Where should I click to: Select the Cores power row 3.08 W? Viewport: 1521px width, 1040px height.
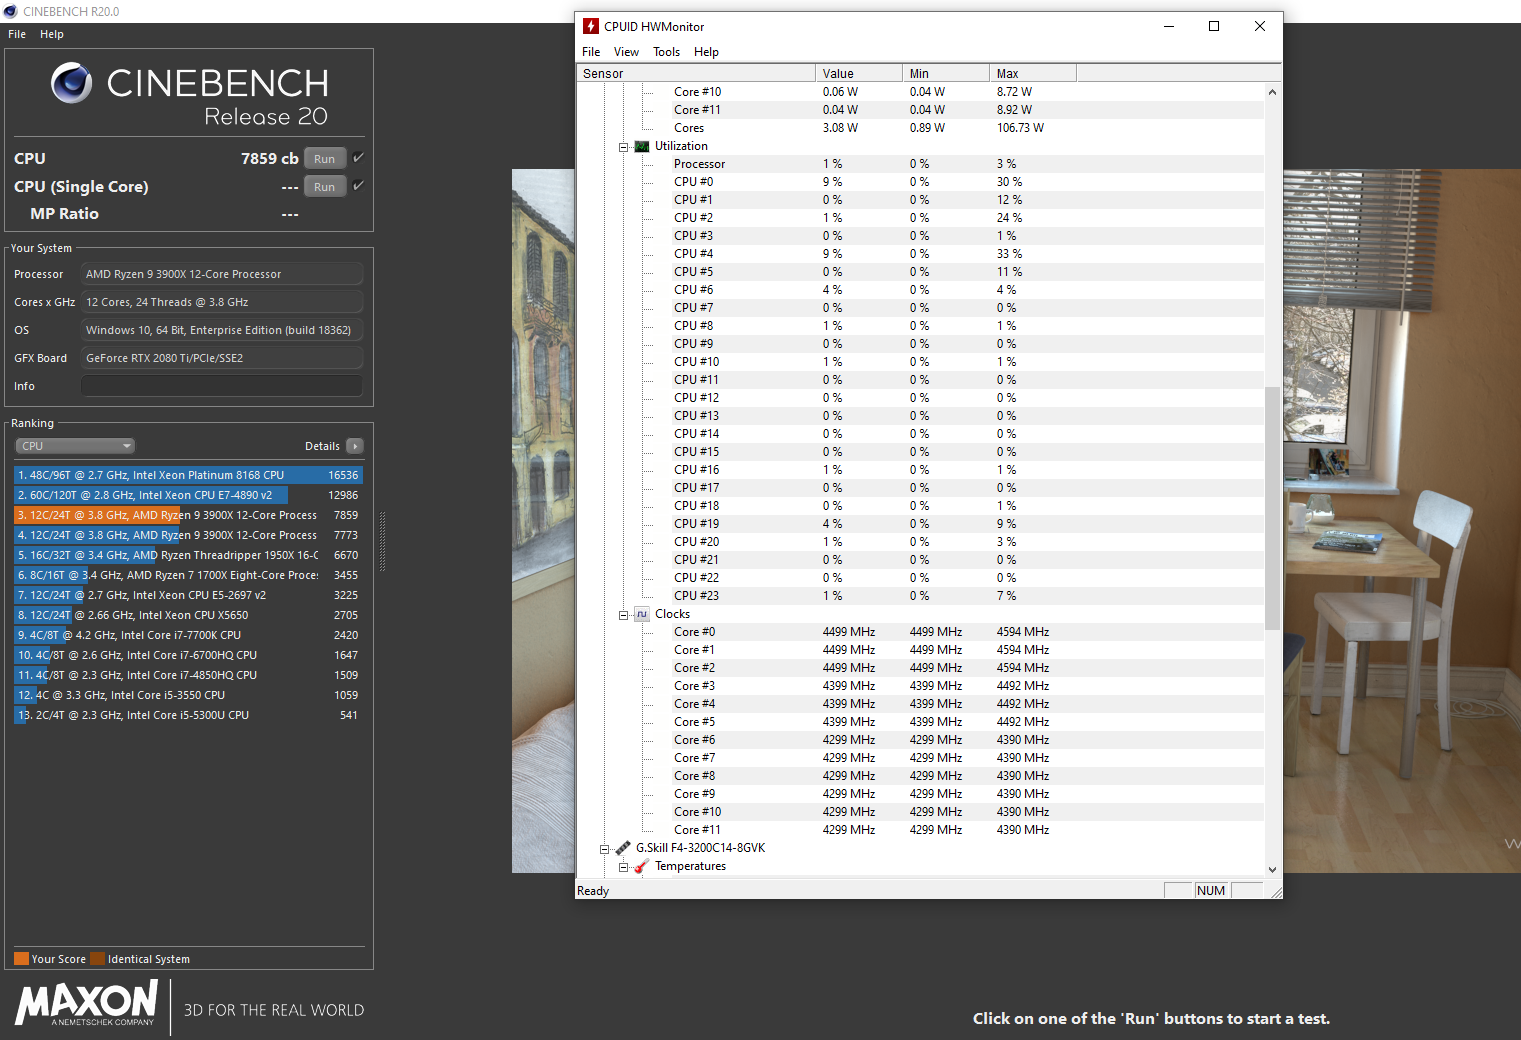tap(921, 128)
